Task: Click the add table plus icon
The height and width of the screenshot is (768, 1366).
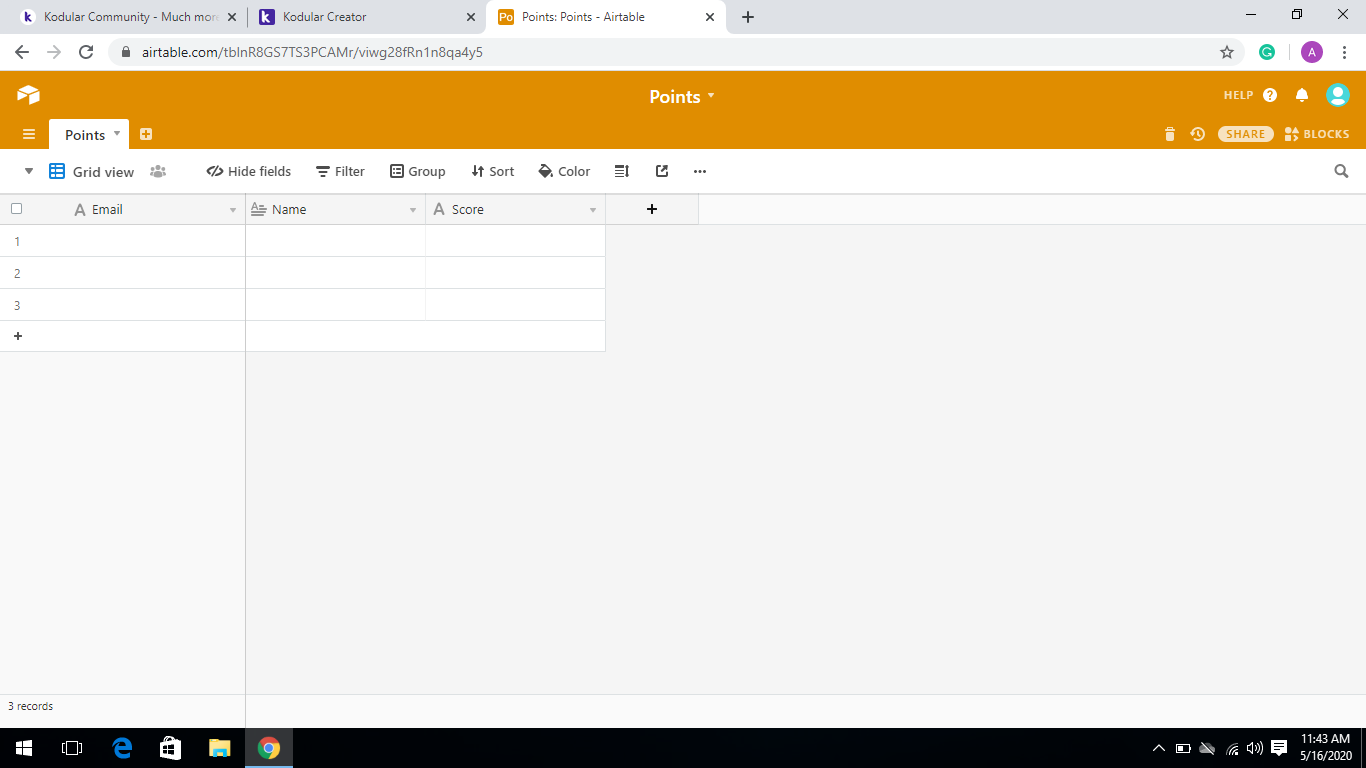Action: click(x=146, y=134)
